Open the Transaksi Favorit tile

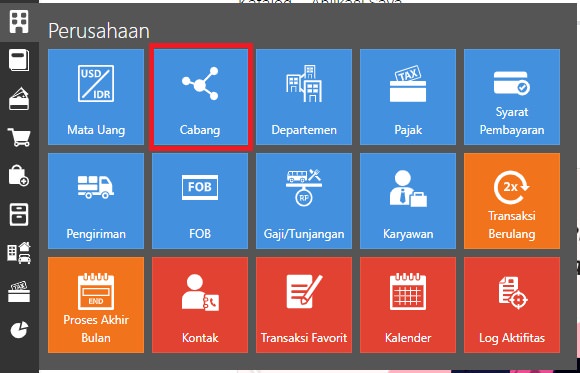pyautogui.click(x=304, y=305)
